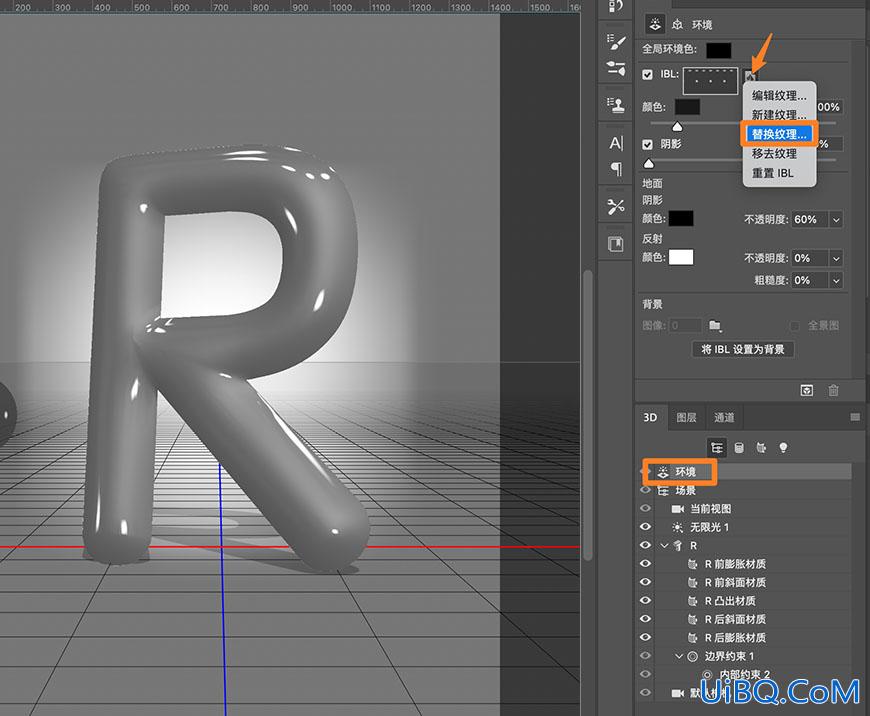The image size is (870, 716).
Task: Select the 当前视图 row
Action: pos(745,509)
